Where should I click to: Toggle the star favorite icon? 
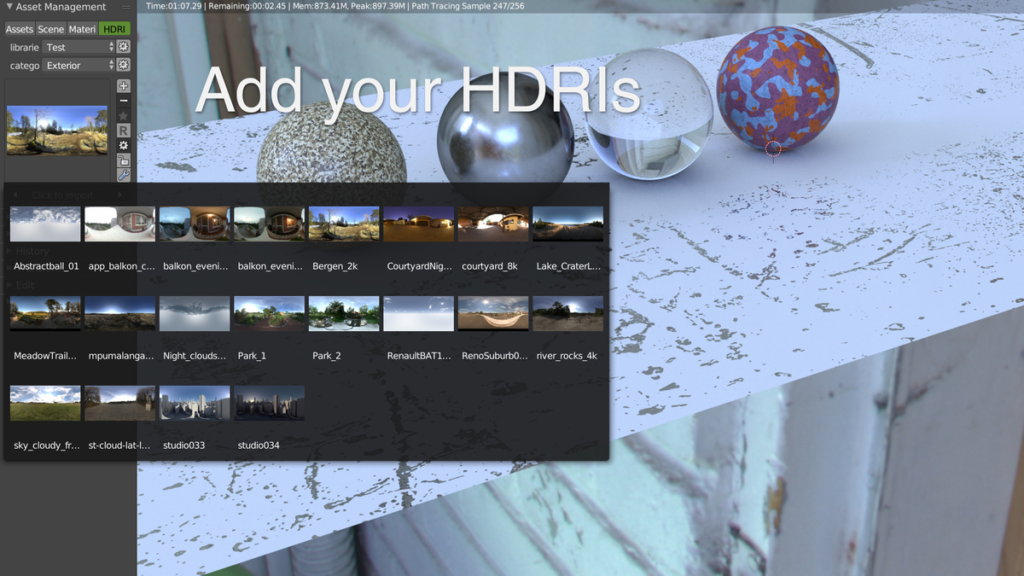pos(124,116)
